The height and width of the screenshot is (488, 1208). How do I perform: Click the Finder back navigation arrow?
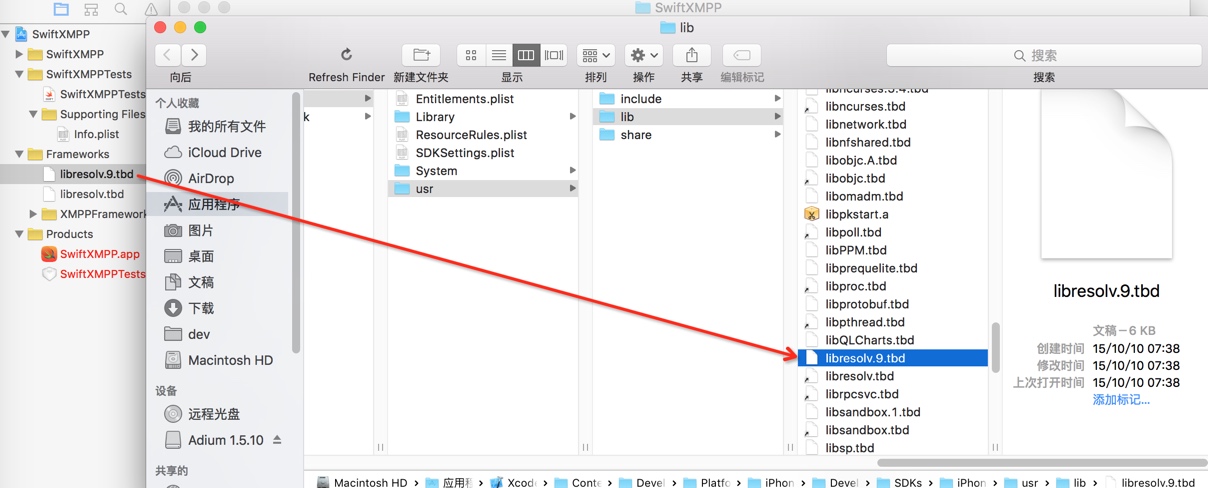(168, 55)
